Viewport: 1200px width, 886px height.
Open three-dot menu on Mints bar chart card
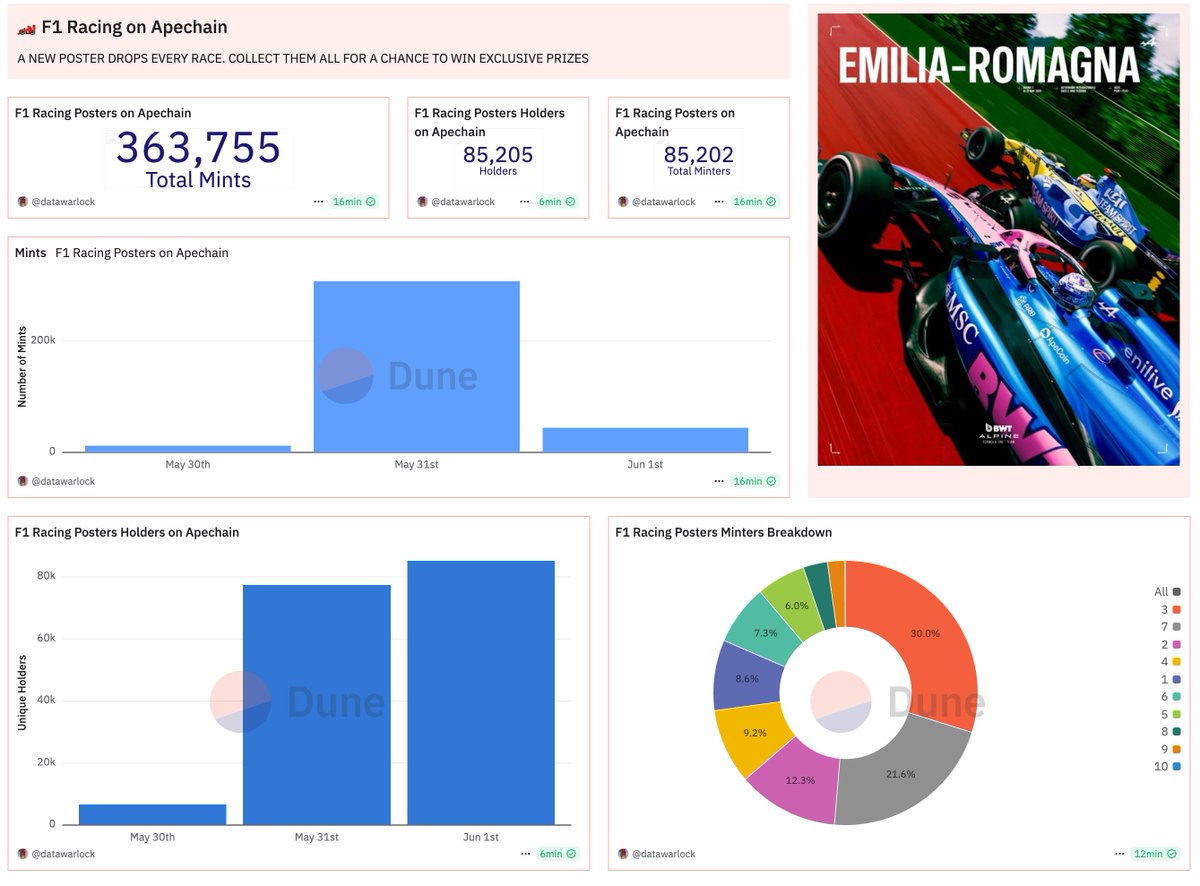(x=719, y=481)
